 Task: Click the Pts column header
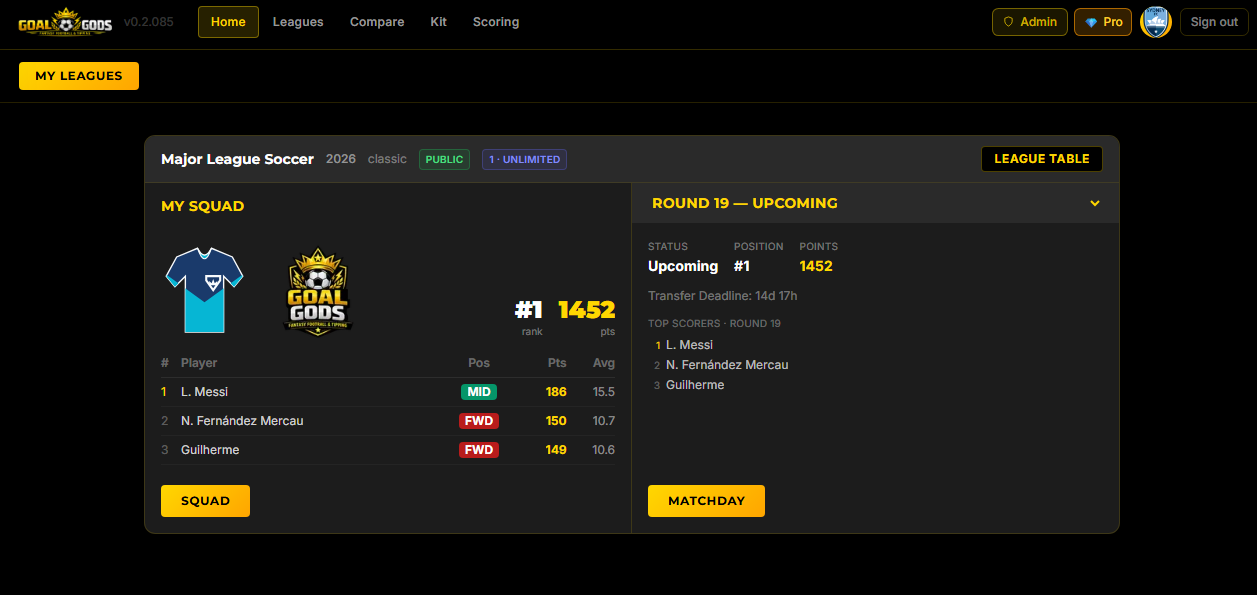[x=557, y=363]
